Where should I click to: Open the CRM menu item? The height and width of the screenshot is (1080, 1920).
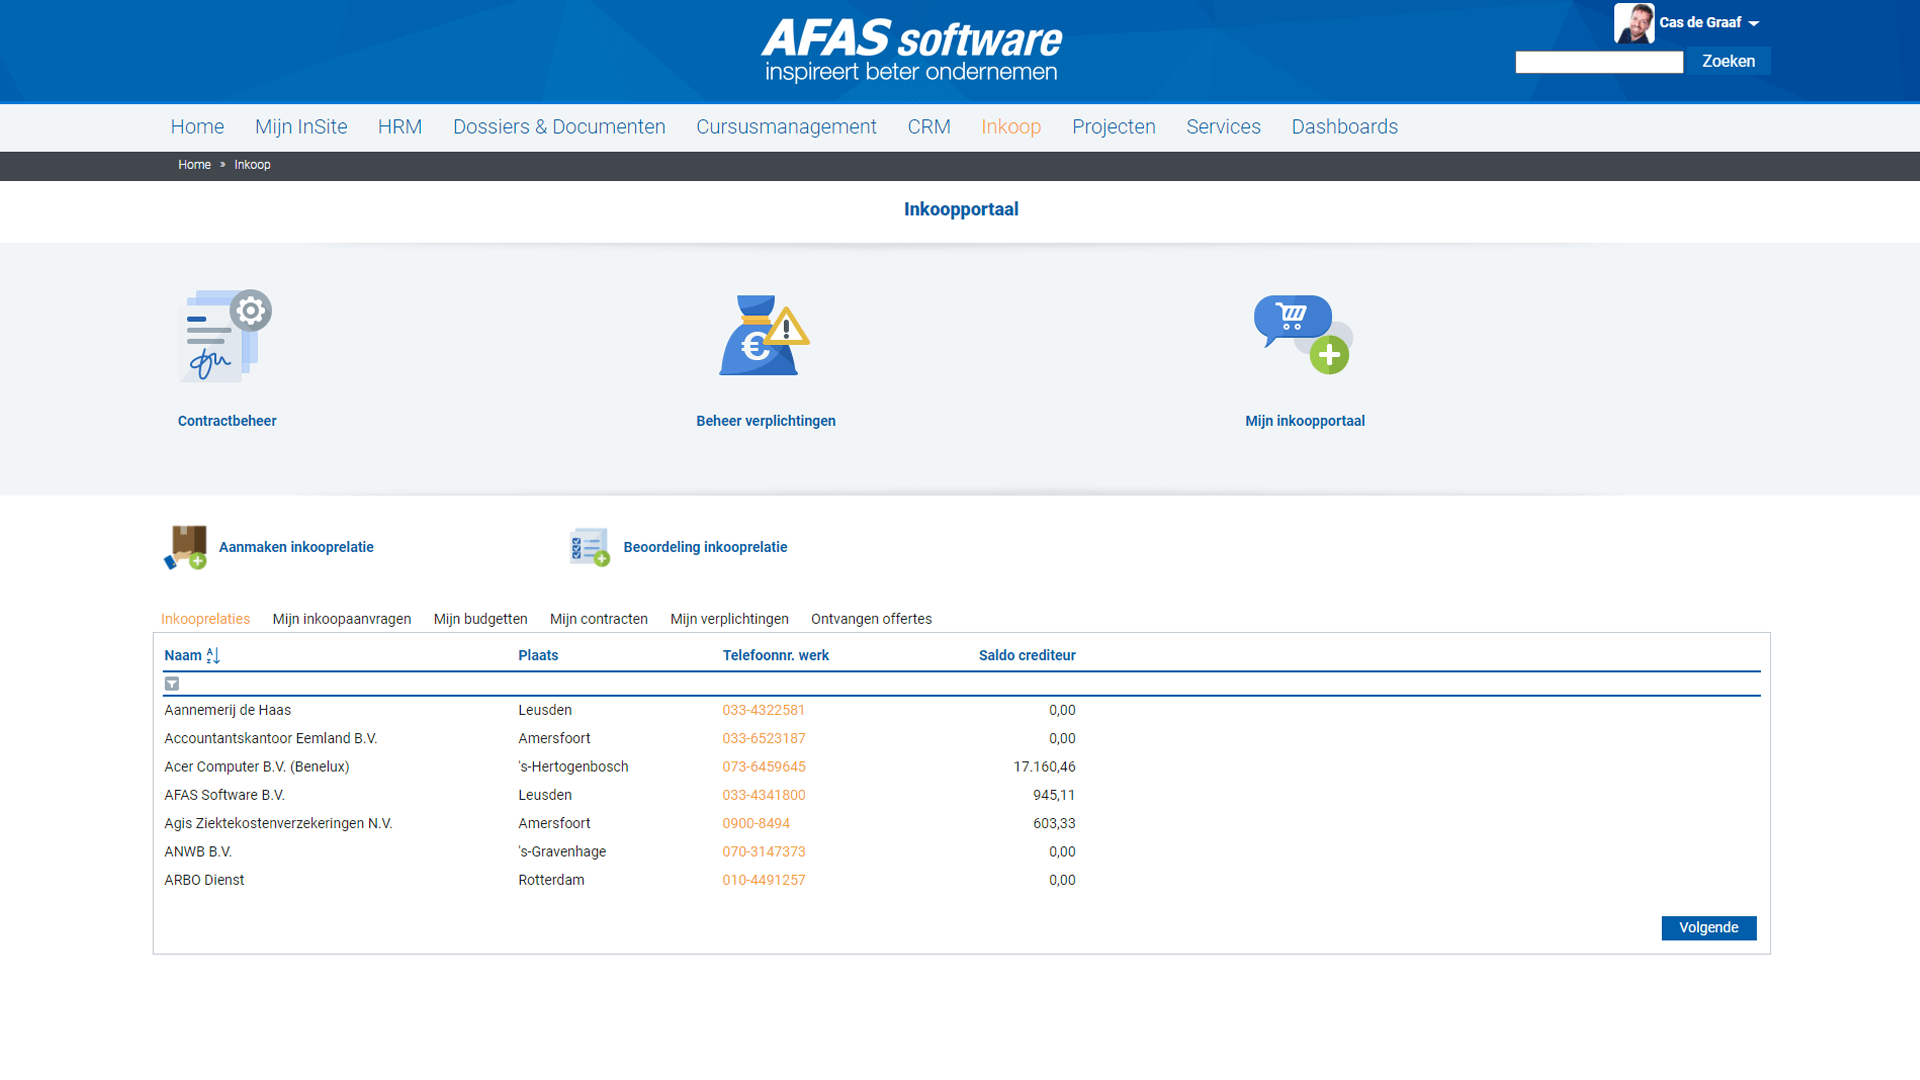(928, 127)
